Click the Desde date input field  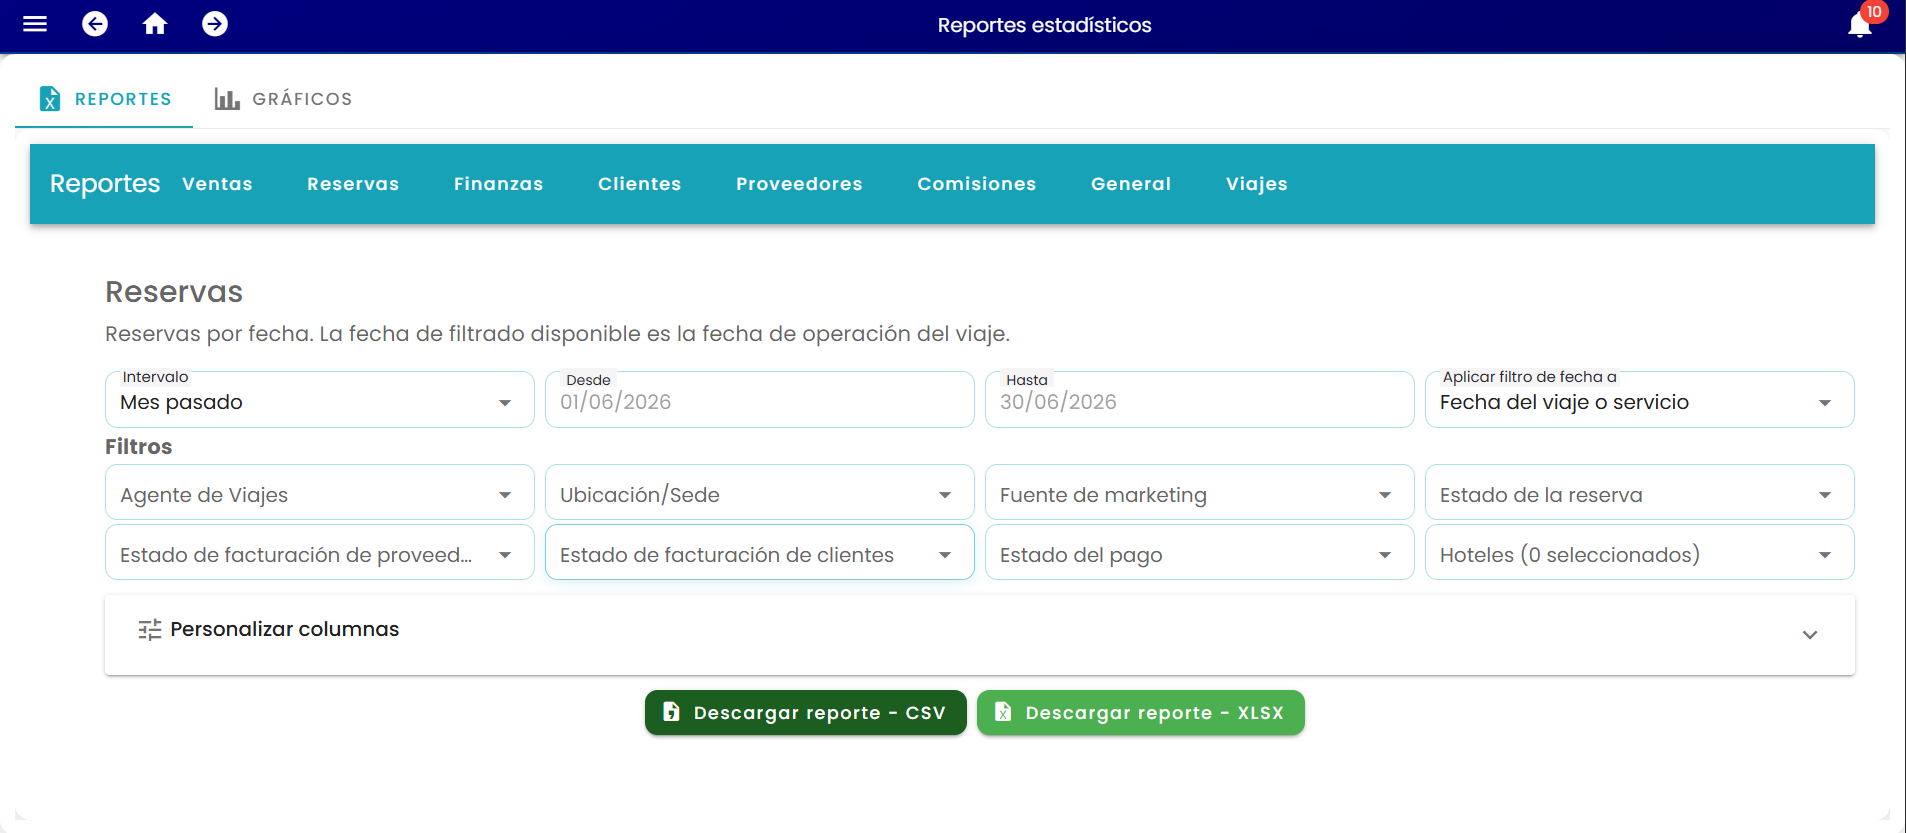(760, 400)
